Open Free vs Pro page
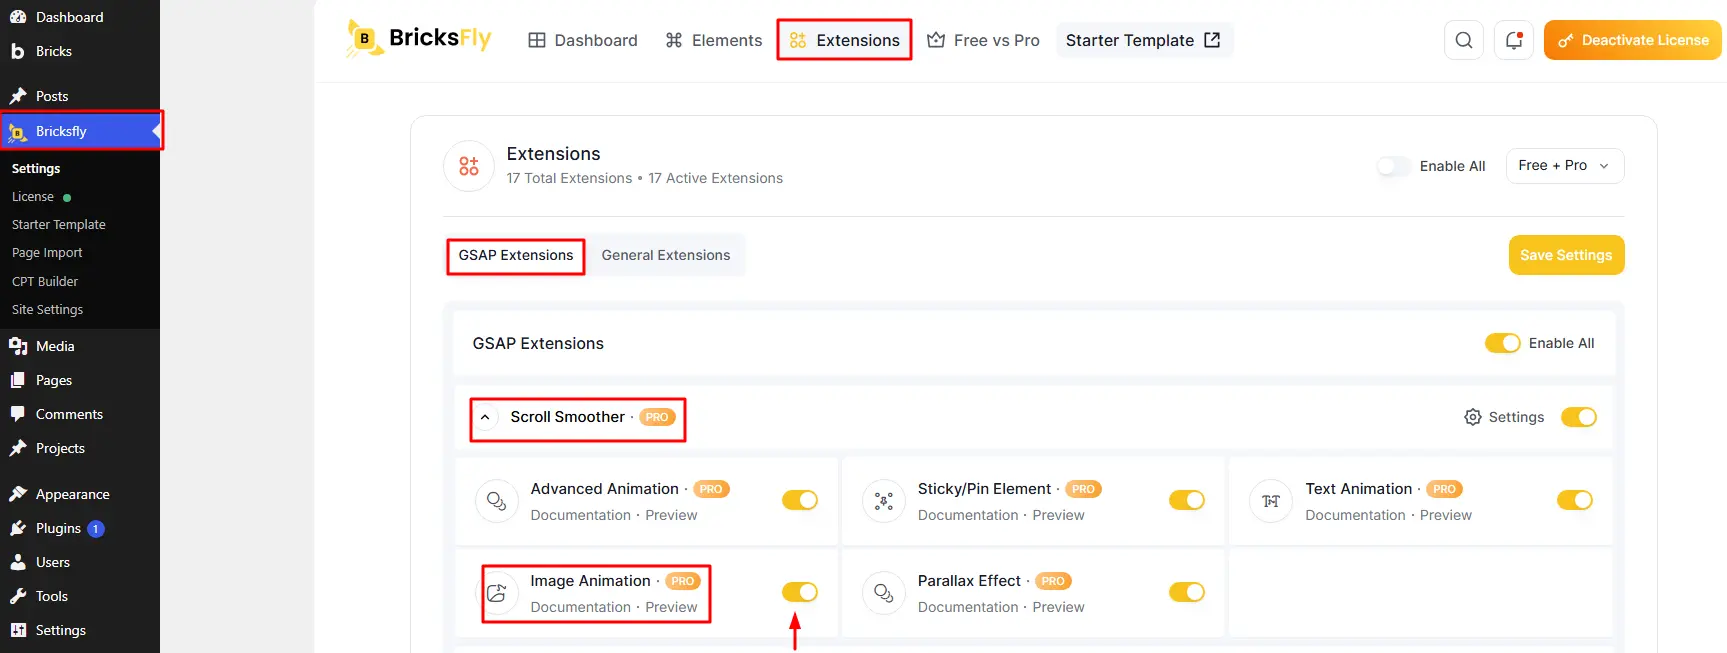 tap(983, 40)
